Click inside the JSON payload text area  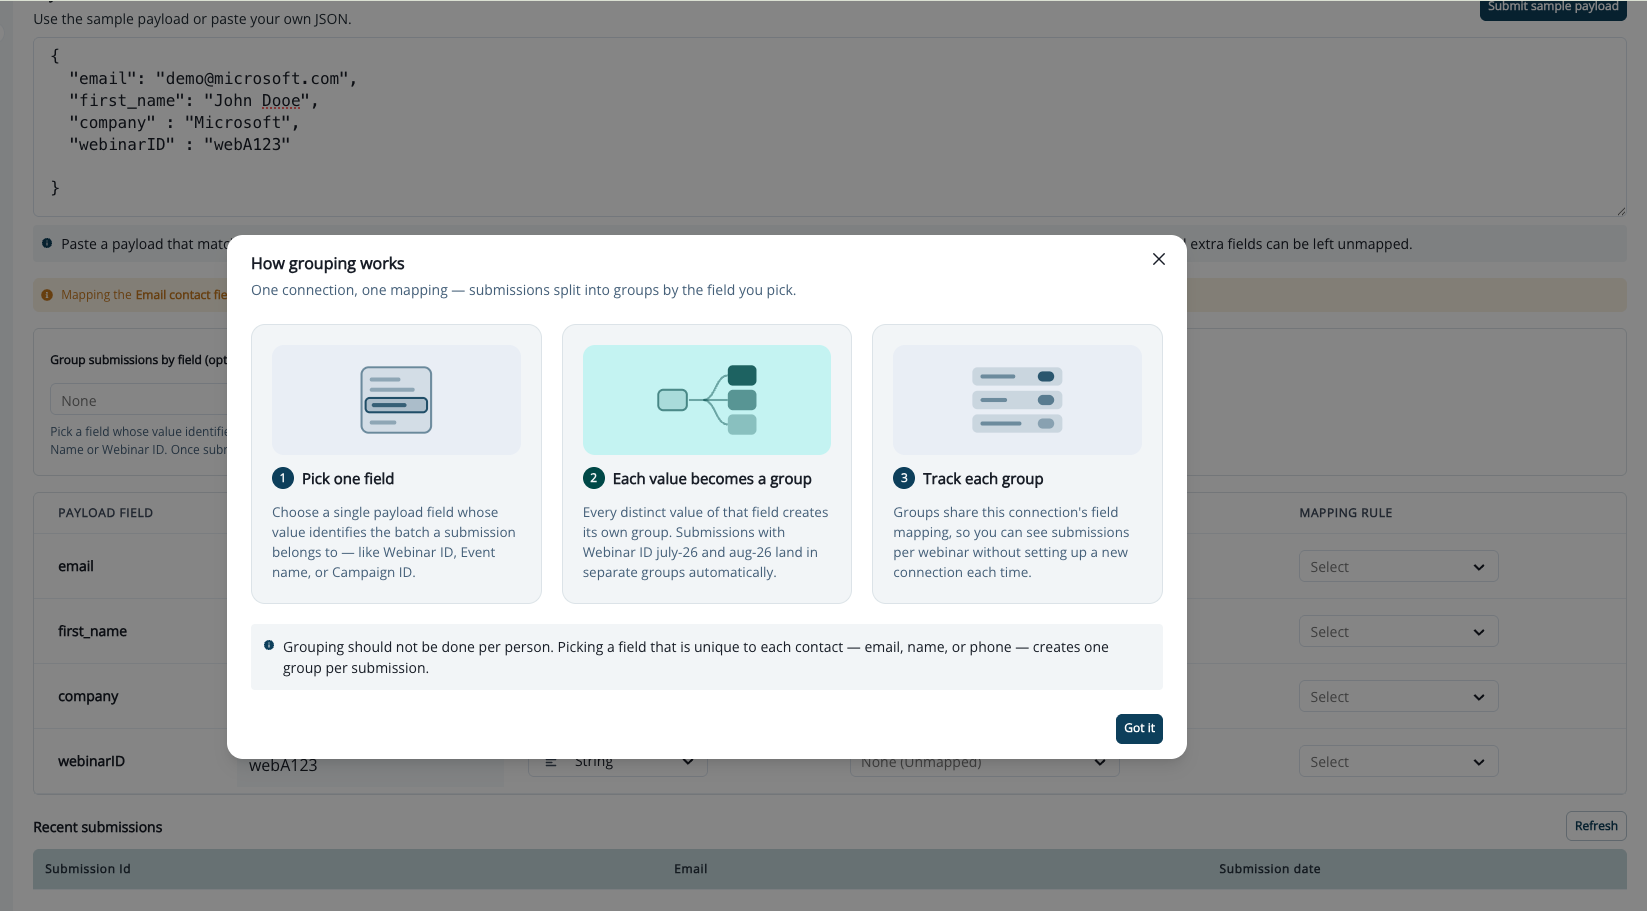click(x=830, y=127)
